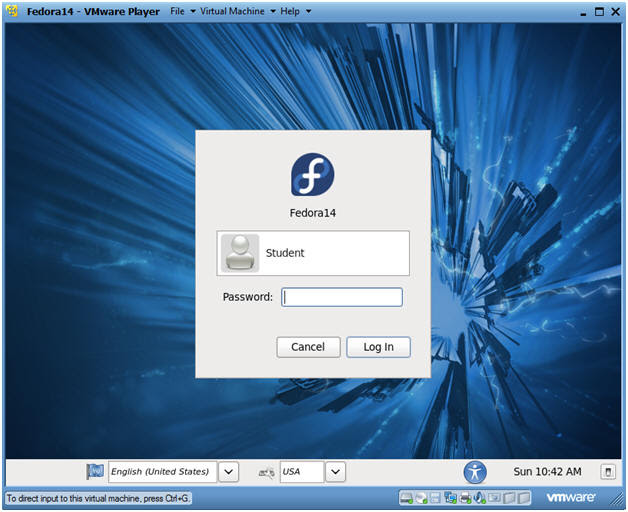Click the Cancel button

pyautogui.click(x=308, y=347)
